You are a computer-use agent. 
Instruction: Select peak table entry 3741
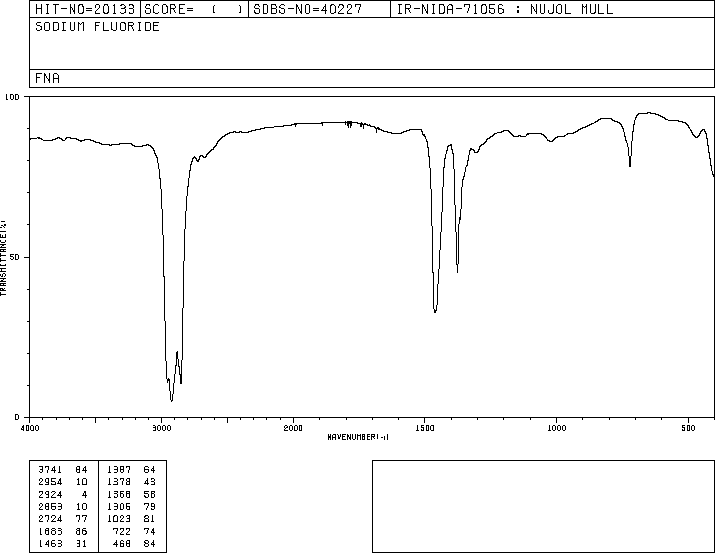pos(50,470)
